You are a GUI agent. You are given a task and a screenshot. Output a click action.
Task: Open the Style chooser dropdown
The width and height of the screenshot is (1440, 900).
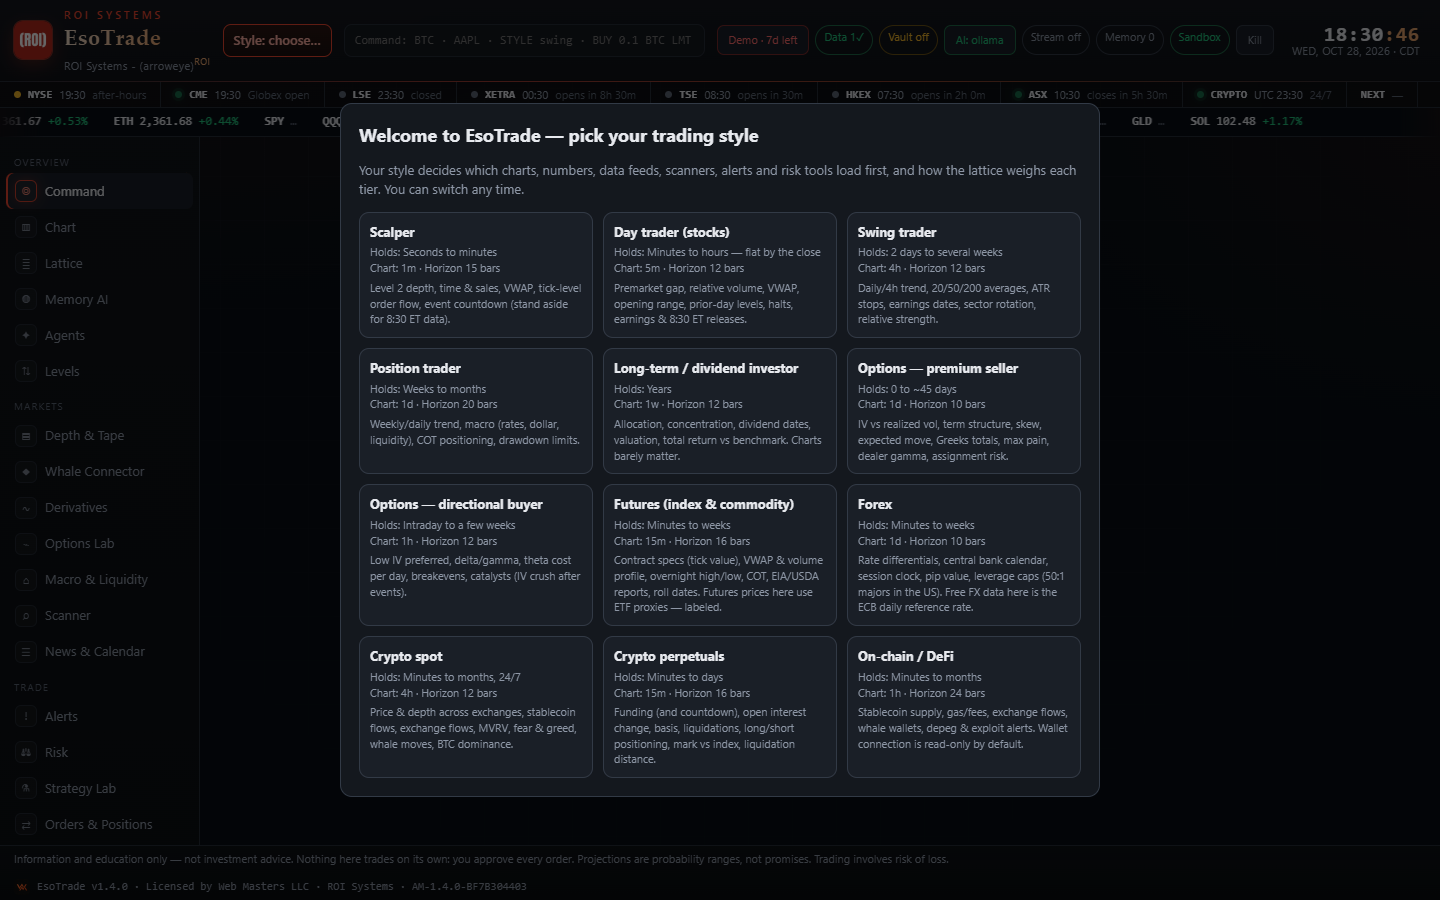click(x=277, y=40)
